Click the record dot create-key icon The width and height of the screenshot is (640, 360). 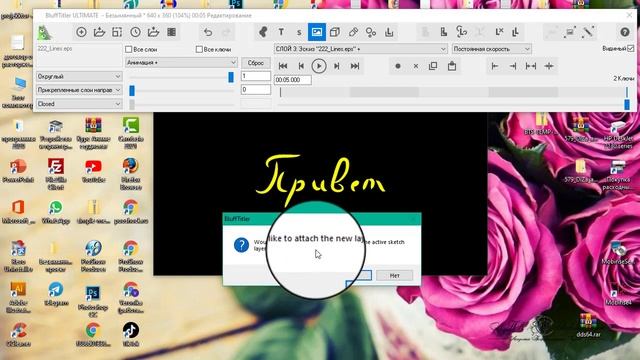click(x=398, y=66)
